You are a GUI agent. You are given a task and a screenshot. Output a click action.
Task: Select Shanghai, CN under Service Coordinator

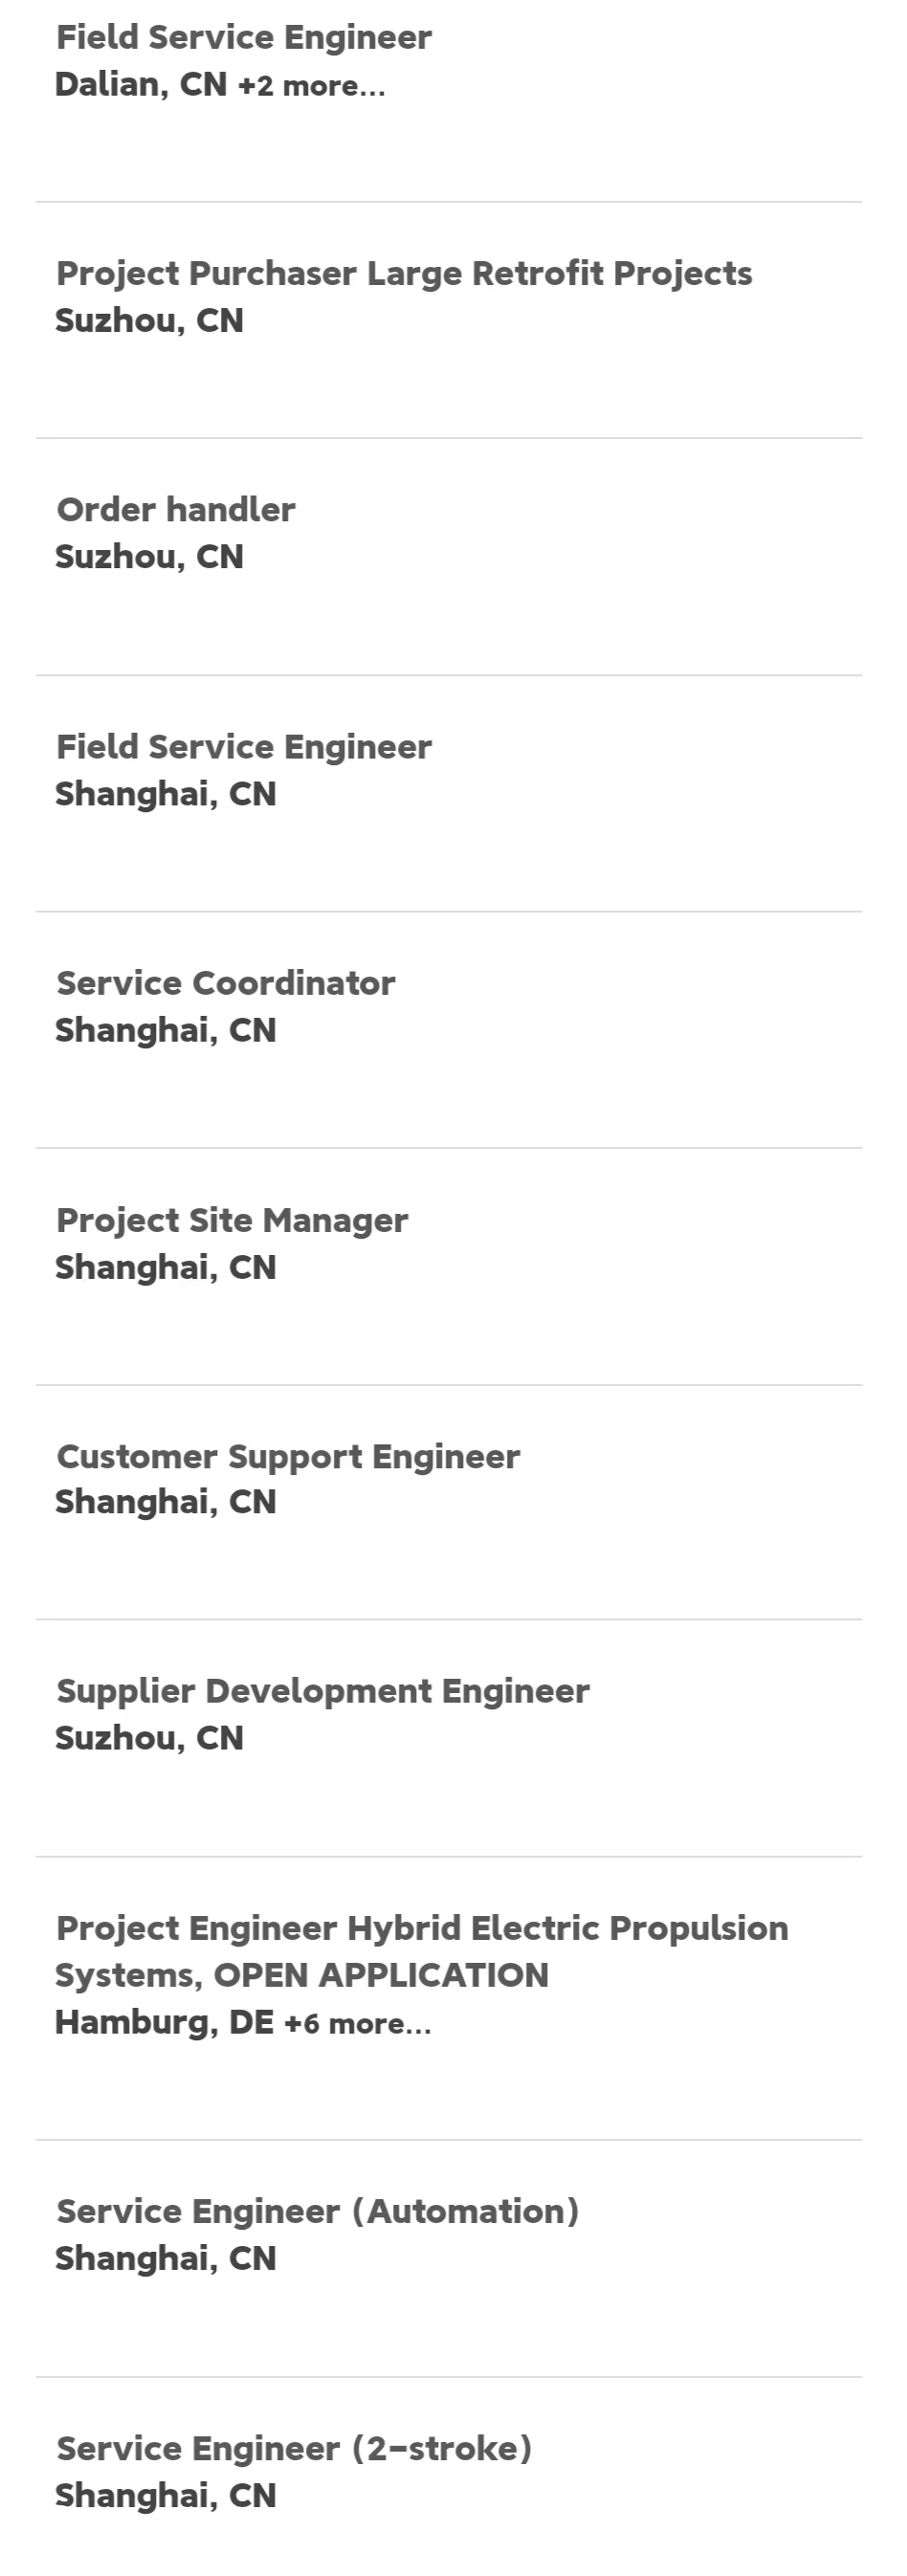tap(165, 1030)
